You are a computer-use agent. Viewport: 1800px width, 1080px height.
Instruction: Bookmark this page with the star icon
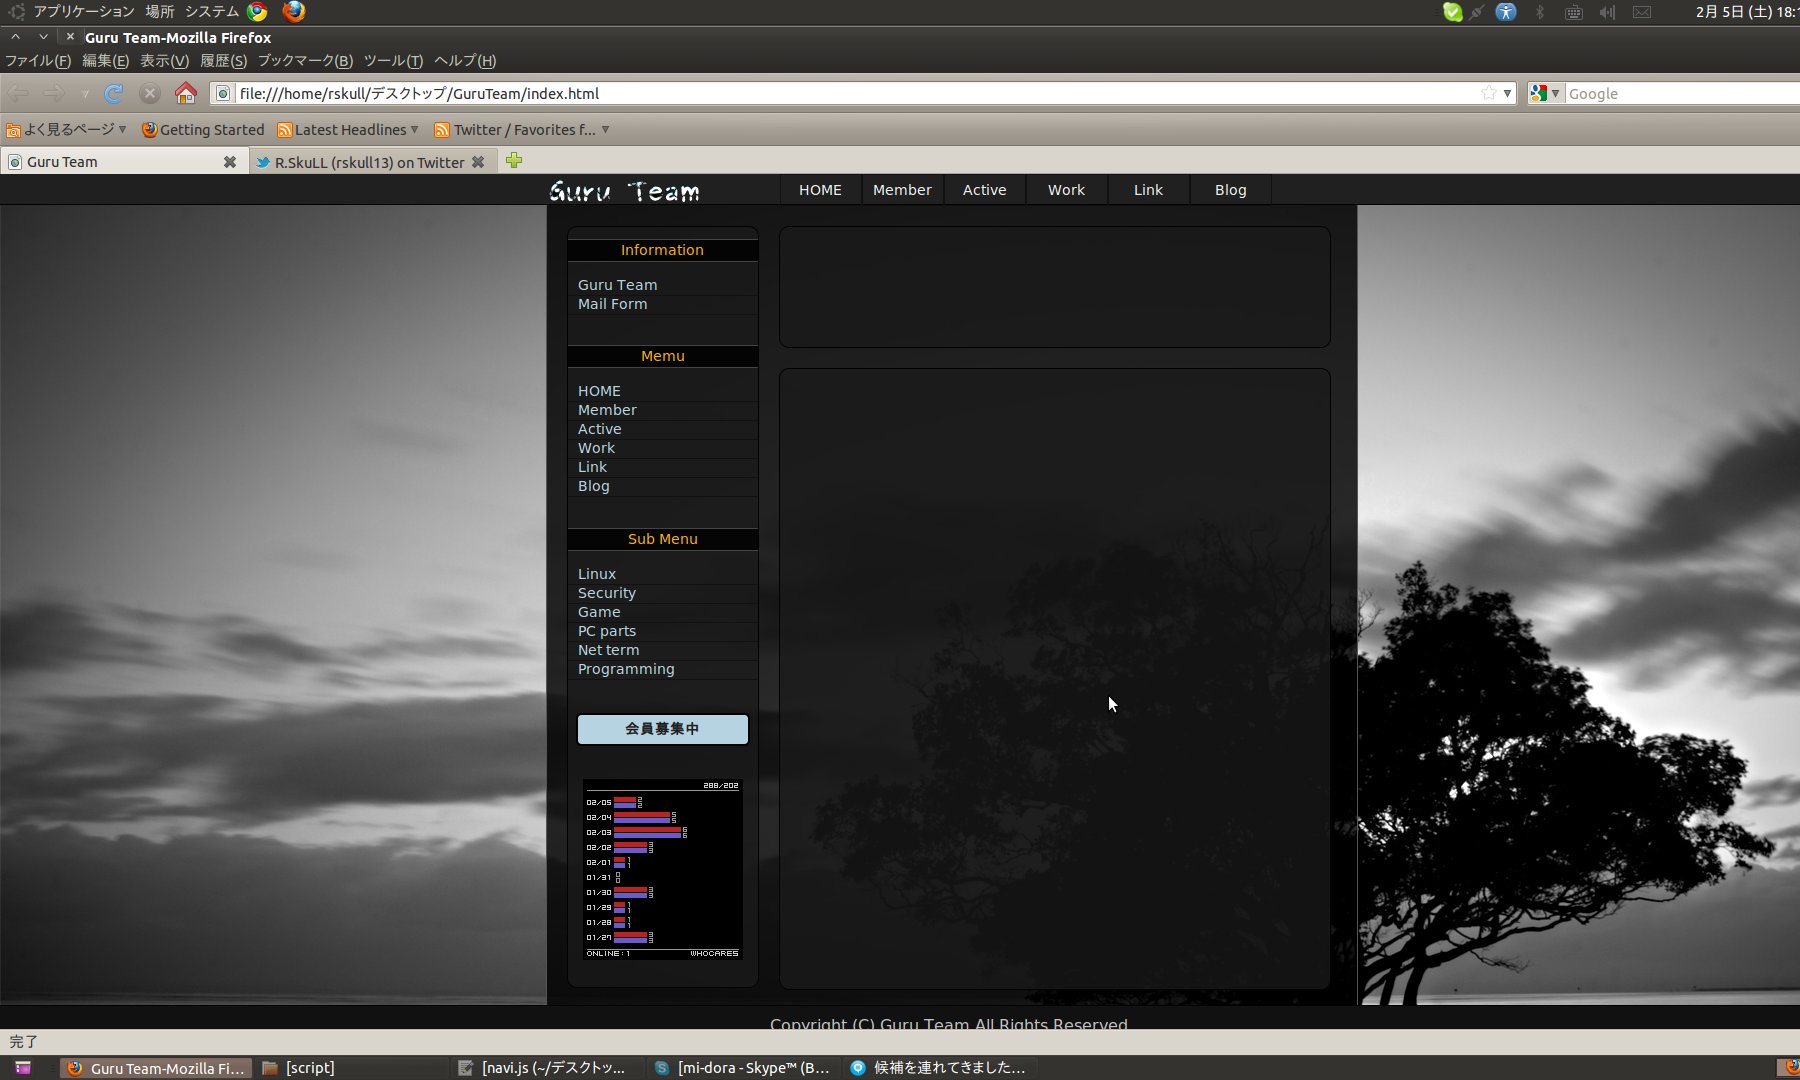[x=1488, y=93]
